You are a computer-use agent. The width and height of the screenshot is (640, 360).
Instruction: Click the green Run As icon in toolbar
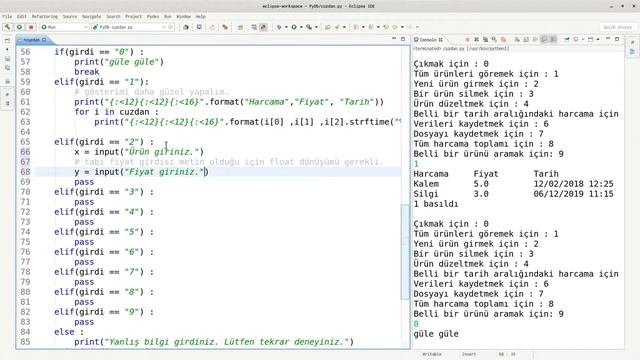click(x=294, y=27)
